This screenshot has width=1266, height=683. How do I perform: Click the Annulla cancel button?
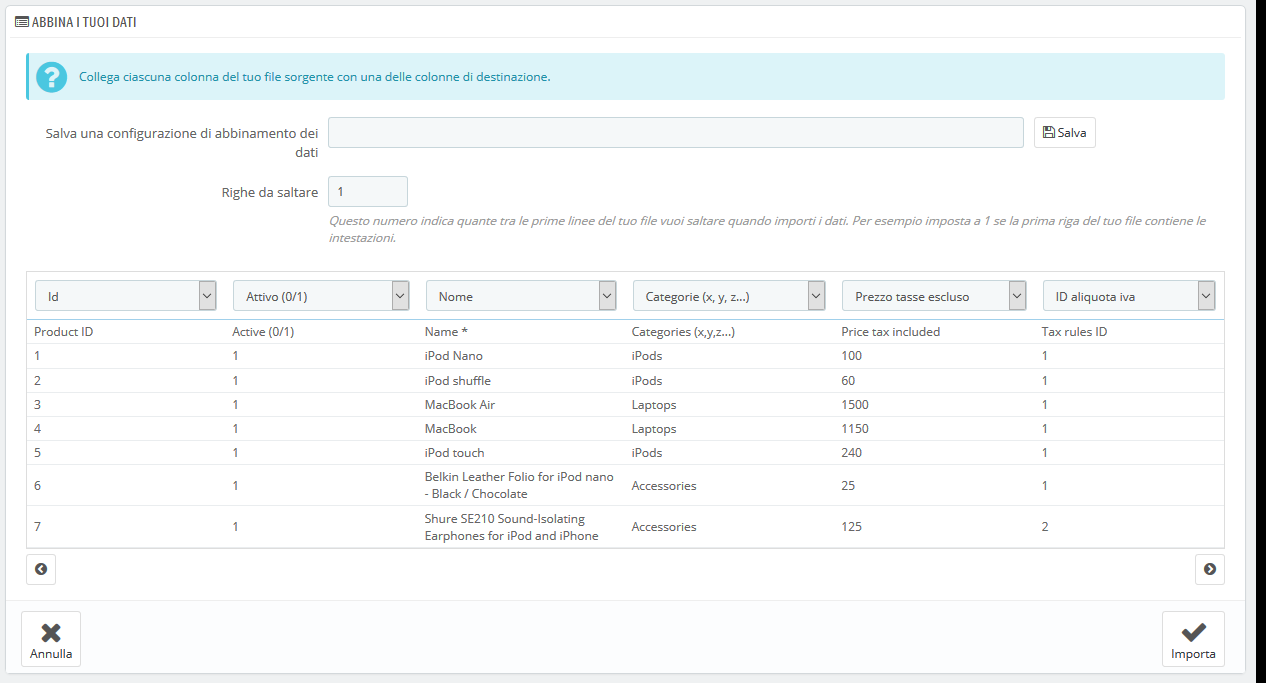(51, 639)
